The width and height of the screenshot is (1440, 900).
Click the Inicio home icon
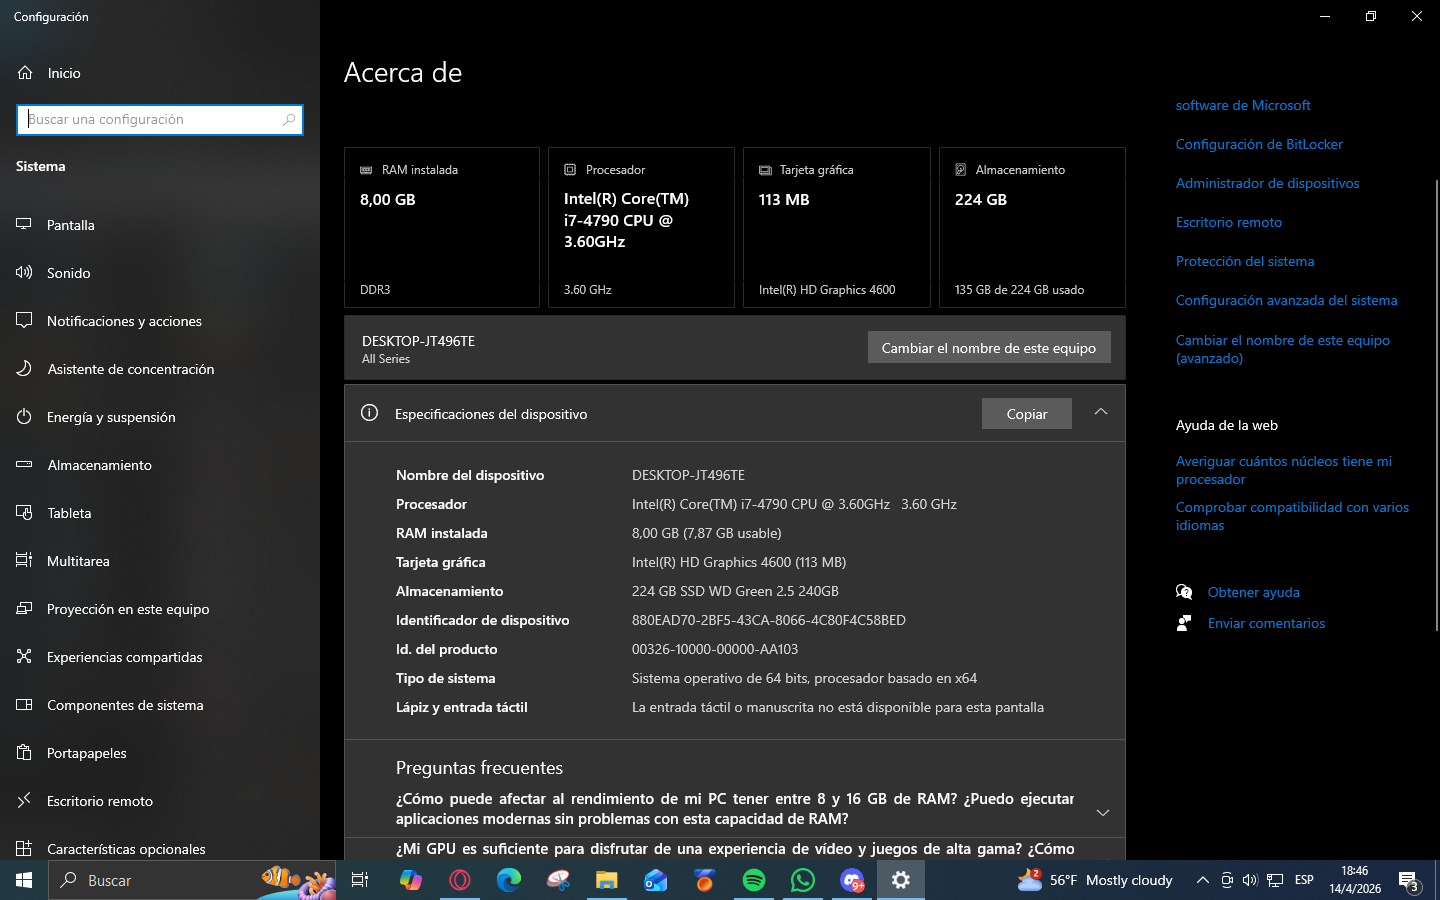tap(25, 72)
